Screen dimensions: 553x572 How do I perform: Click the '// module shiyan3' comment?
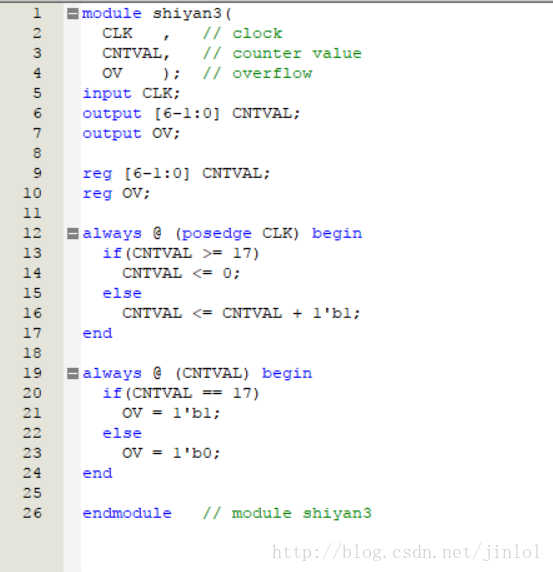(287, 513)
